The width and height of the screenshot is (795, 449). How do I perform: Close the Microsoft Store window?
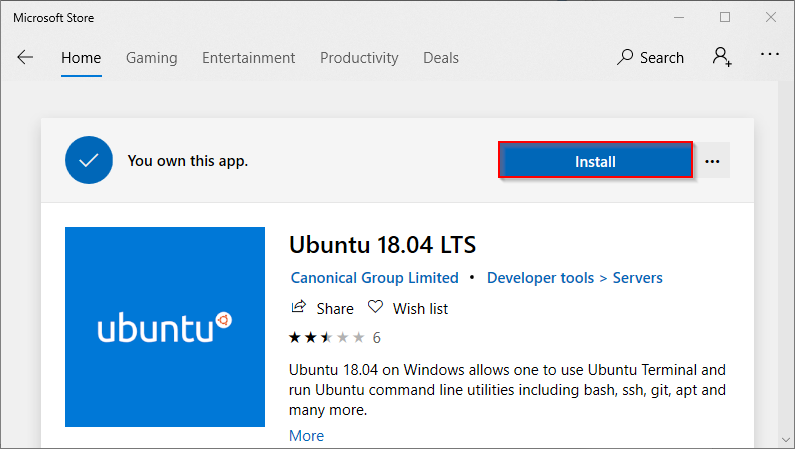click(x=771, y=17)
